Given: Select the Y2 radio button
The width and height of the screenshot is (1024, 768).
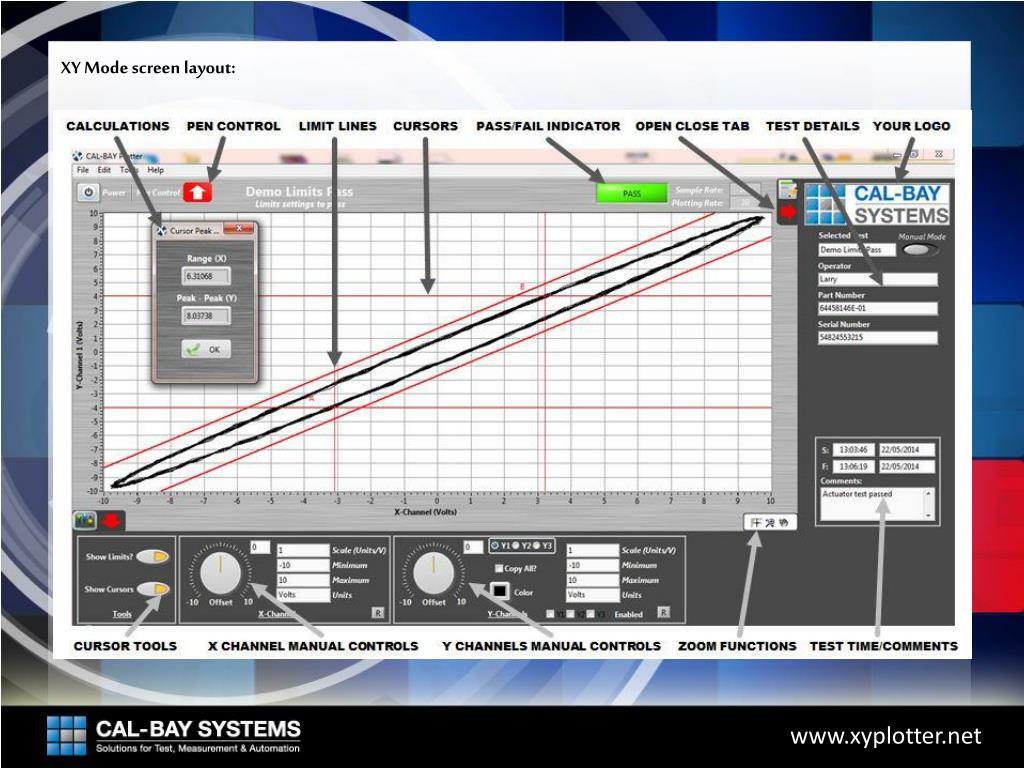Looking at the screenshot, I should coord(515,545).
